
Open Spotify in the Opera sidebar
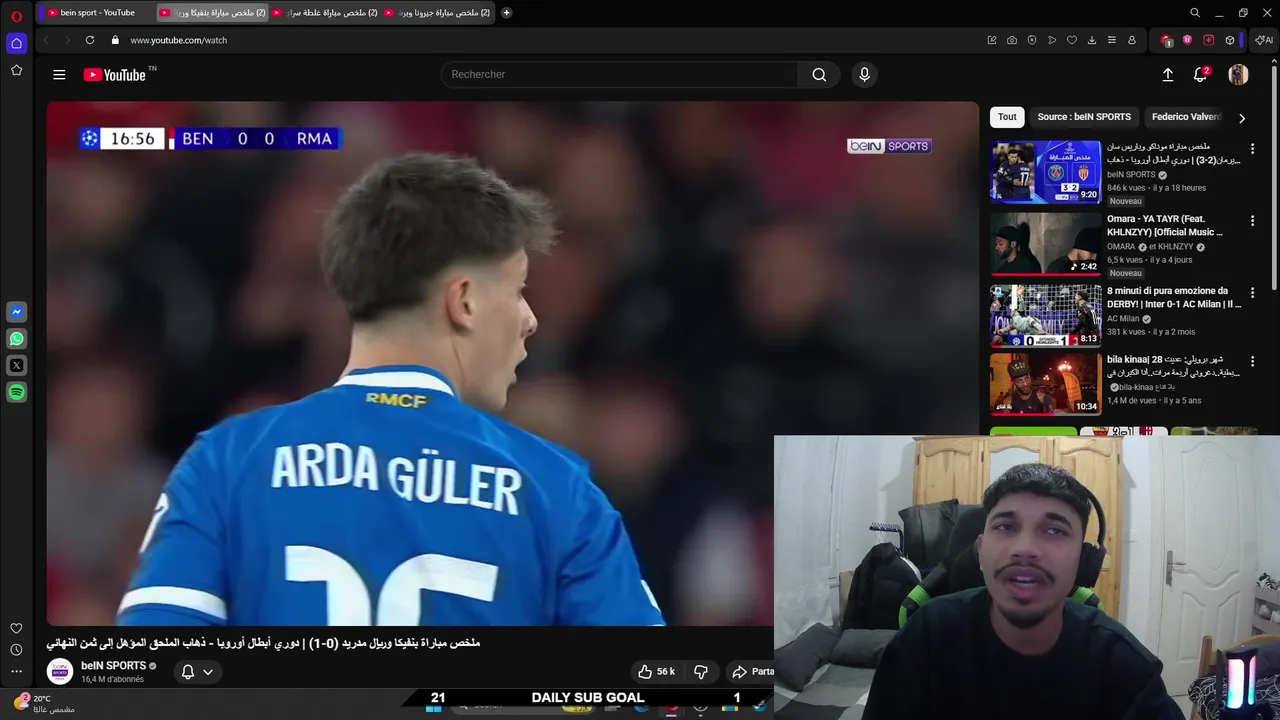coord(16,393)
